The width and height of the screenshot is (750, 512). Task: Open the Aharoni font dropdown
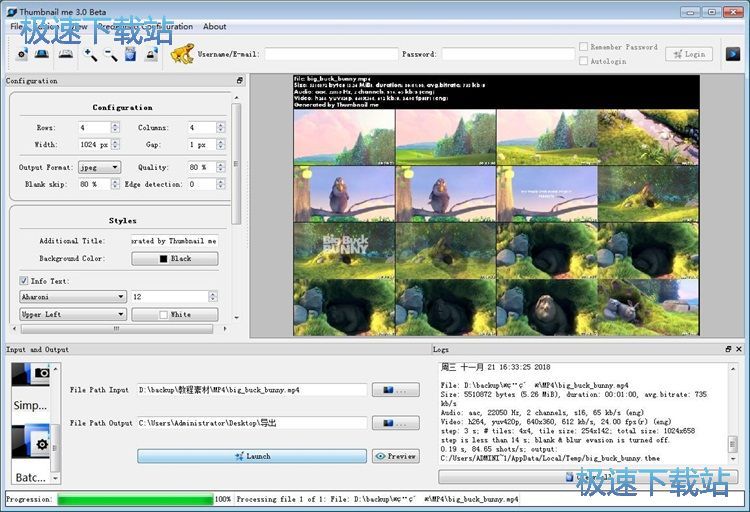point(73,297)
